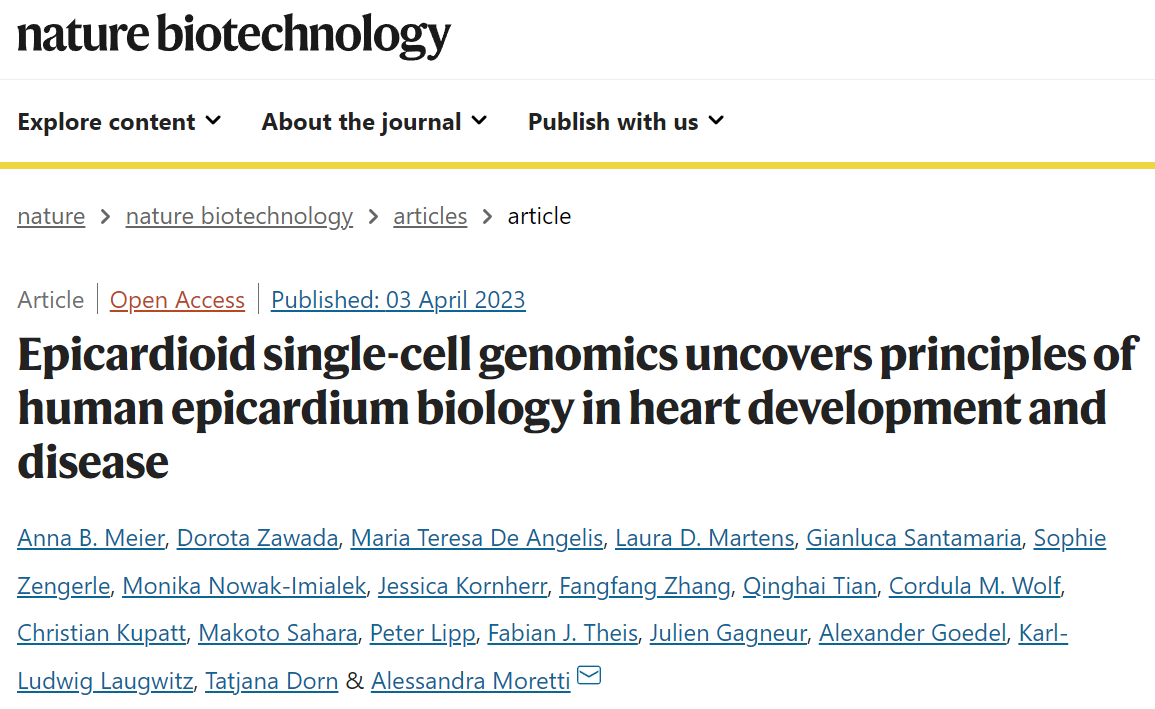Screen dimensions: 1155x709
Task: Click author Tatjana Dorn
Action: 272,681
